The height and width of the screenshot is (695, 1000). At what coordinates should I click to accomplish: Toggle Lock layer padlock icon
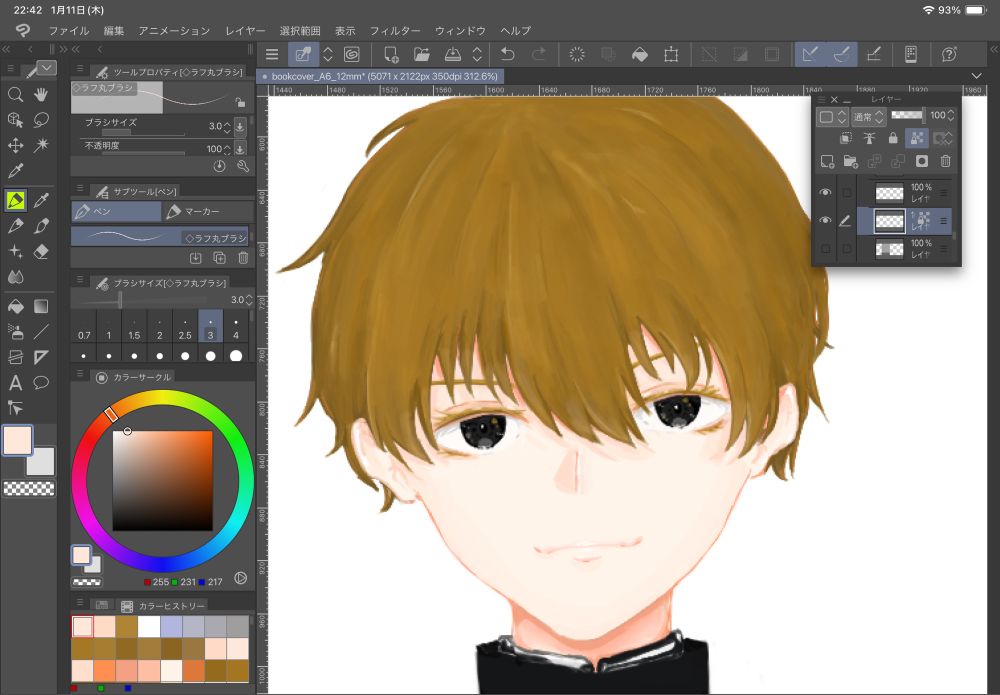893,138
